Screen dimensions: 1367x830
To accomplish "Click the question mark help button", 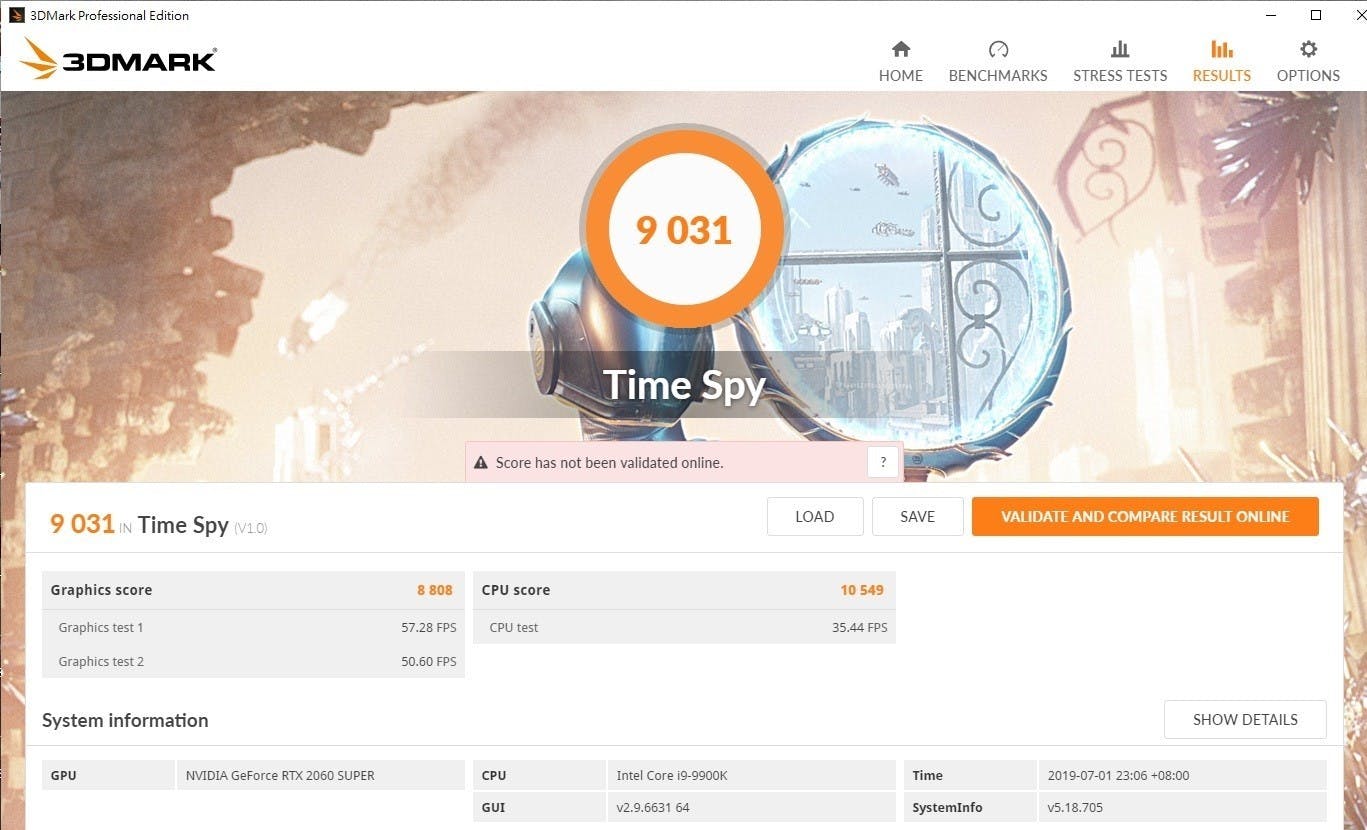I will [882, 462].
